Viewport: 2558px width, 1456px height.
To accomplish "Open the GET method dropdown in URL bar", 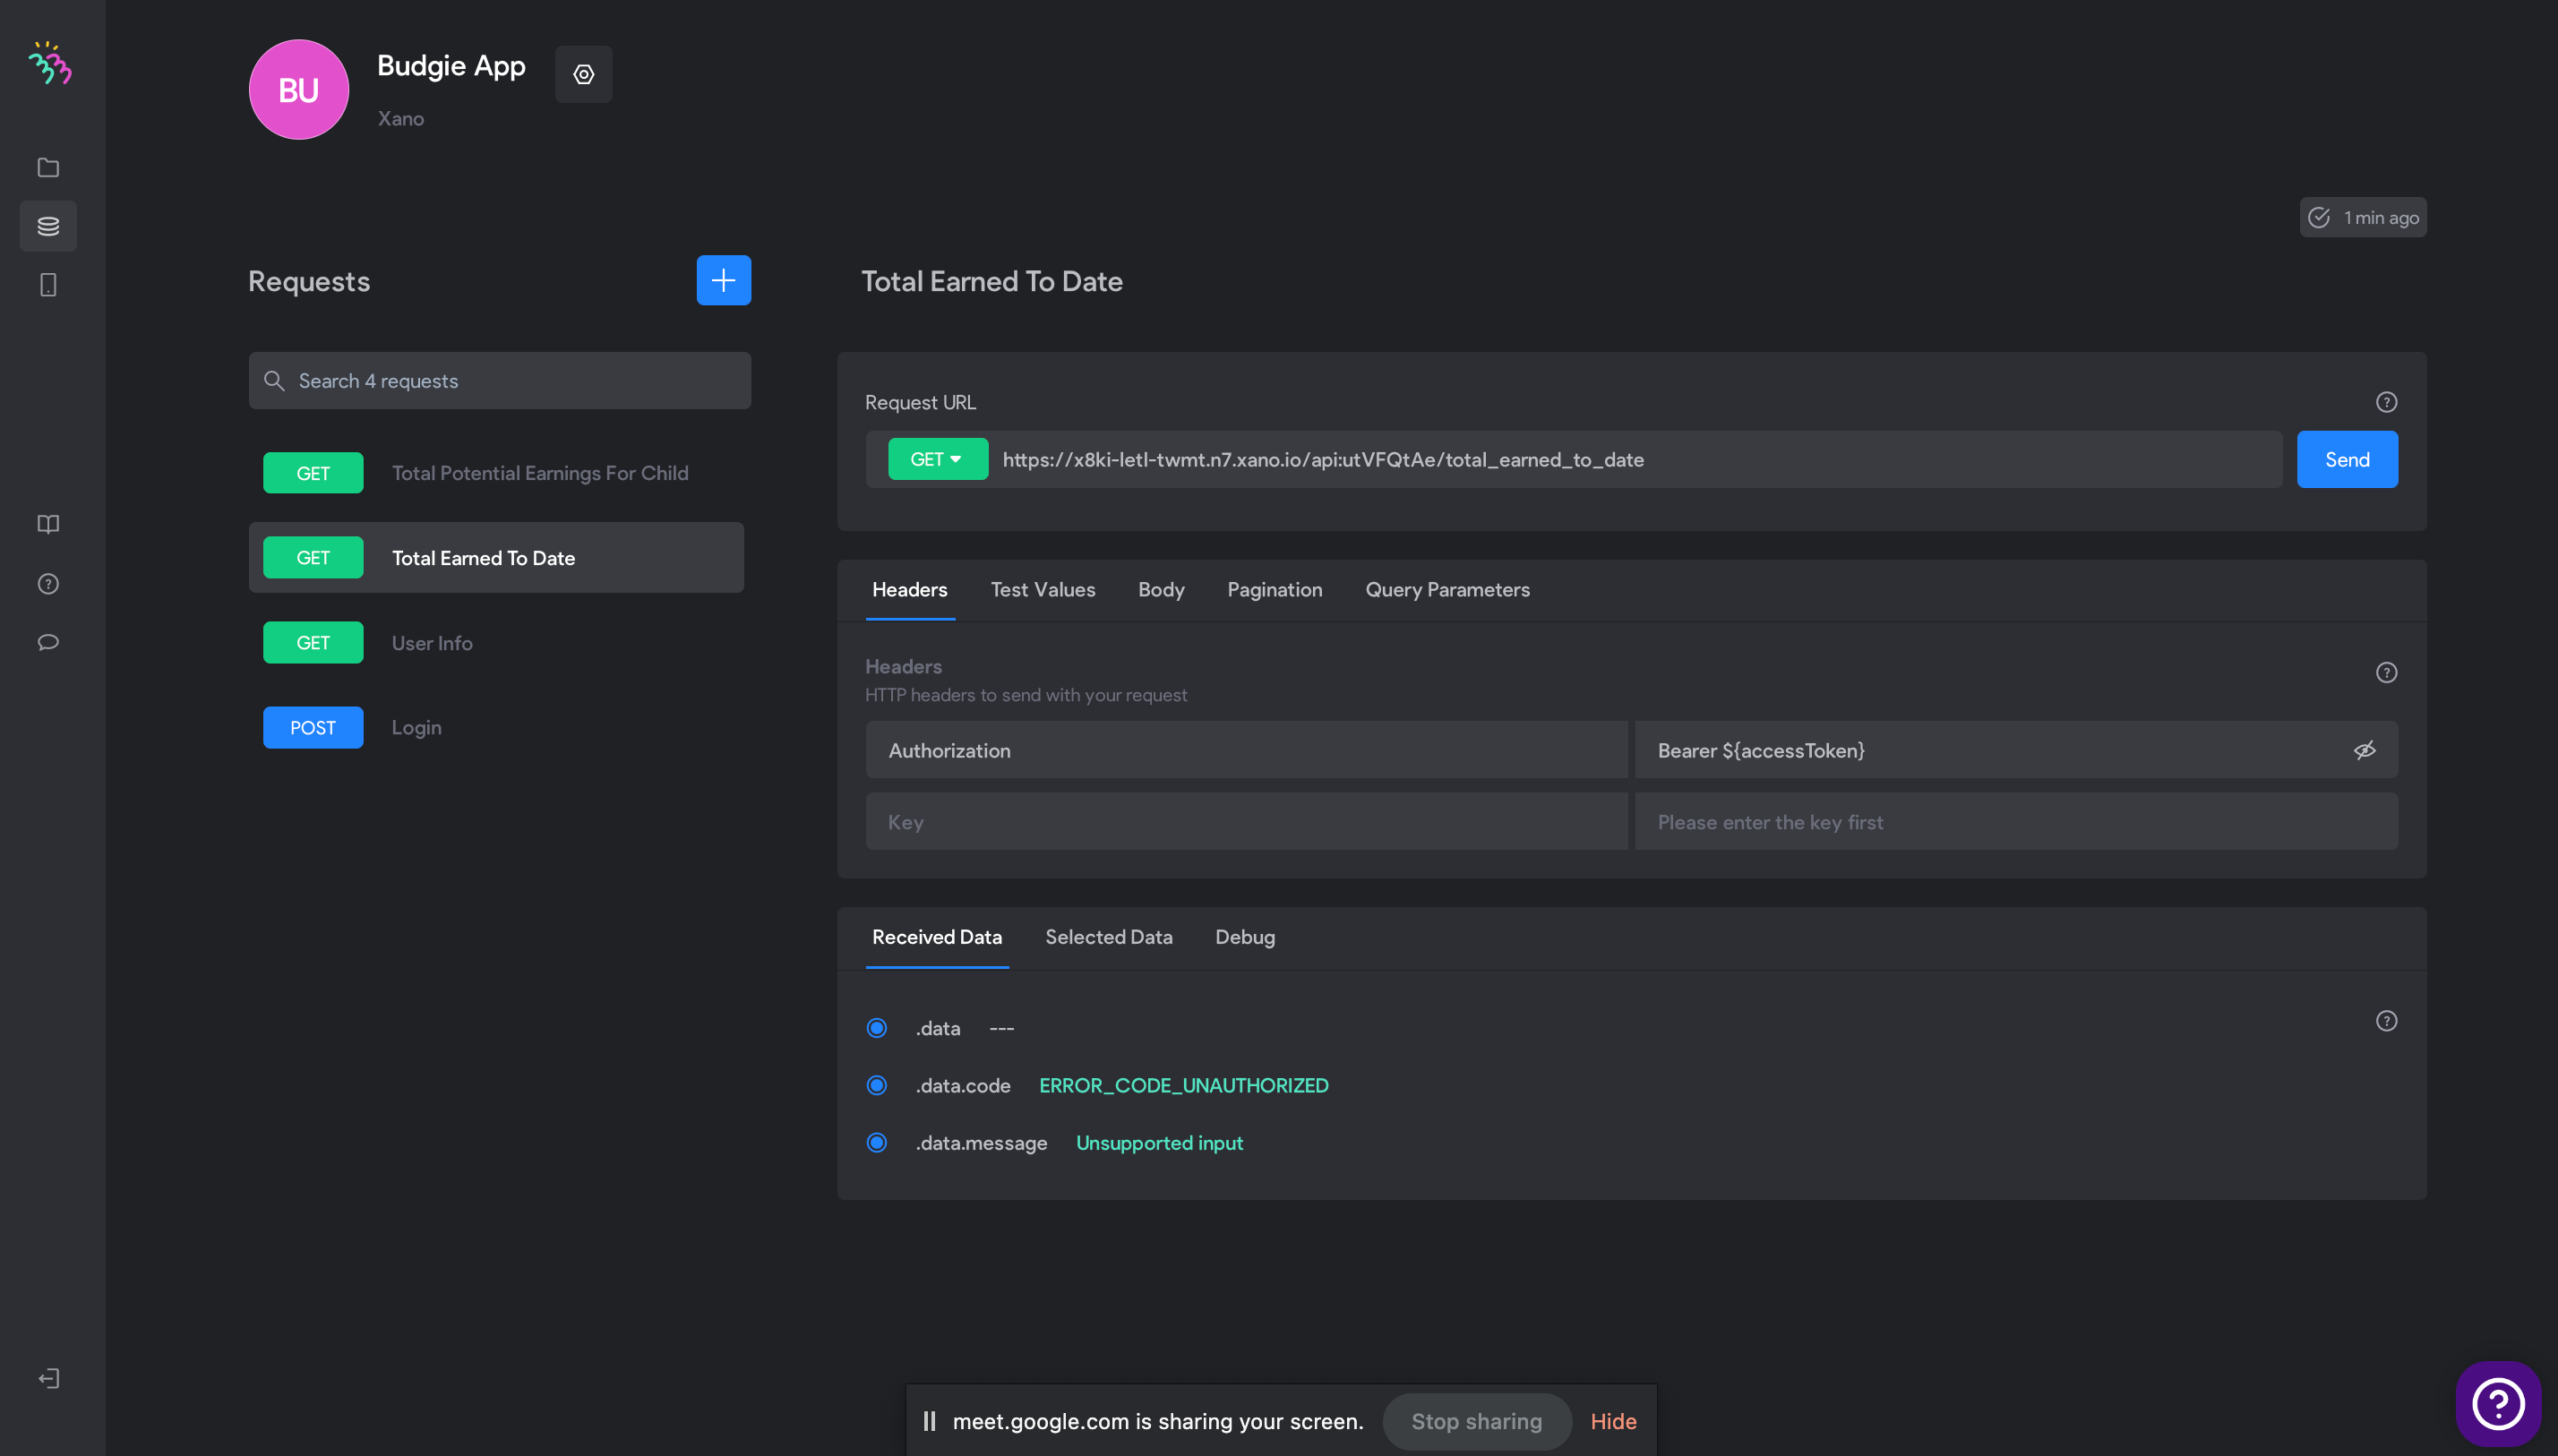I will [937, 459].
